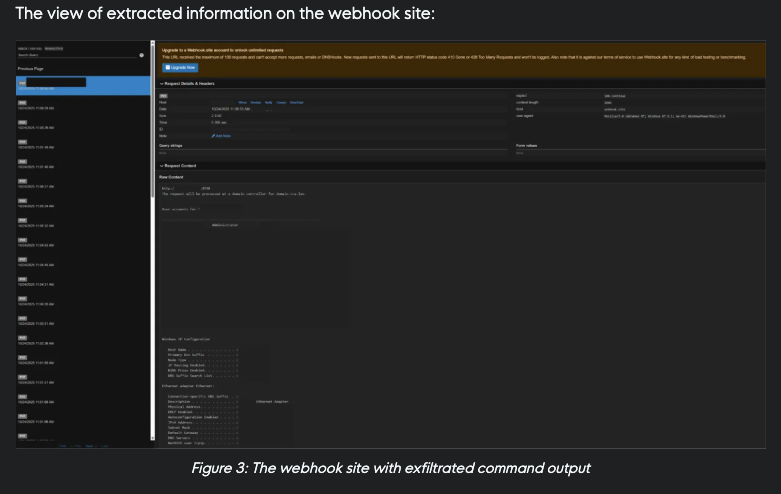Click the upgrade banner bold heading

223,50
